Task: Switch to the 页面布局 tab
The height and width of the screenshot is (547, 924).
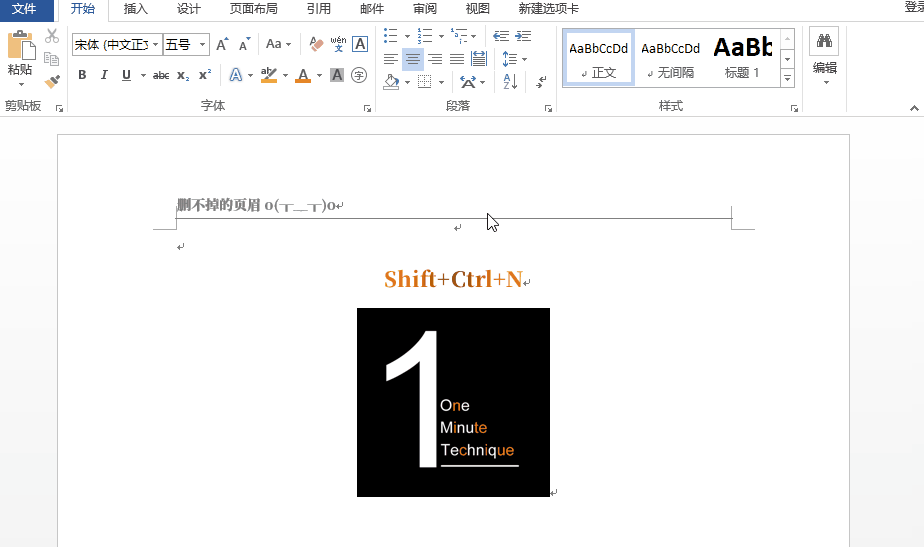Action: click(253, 9)
